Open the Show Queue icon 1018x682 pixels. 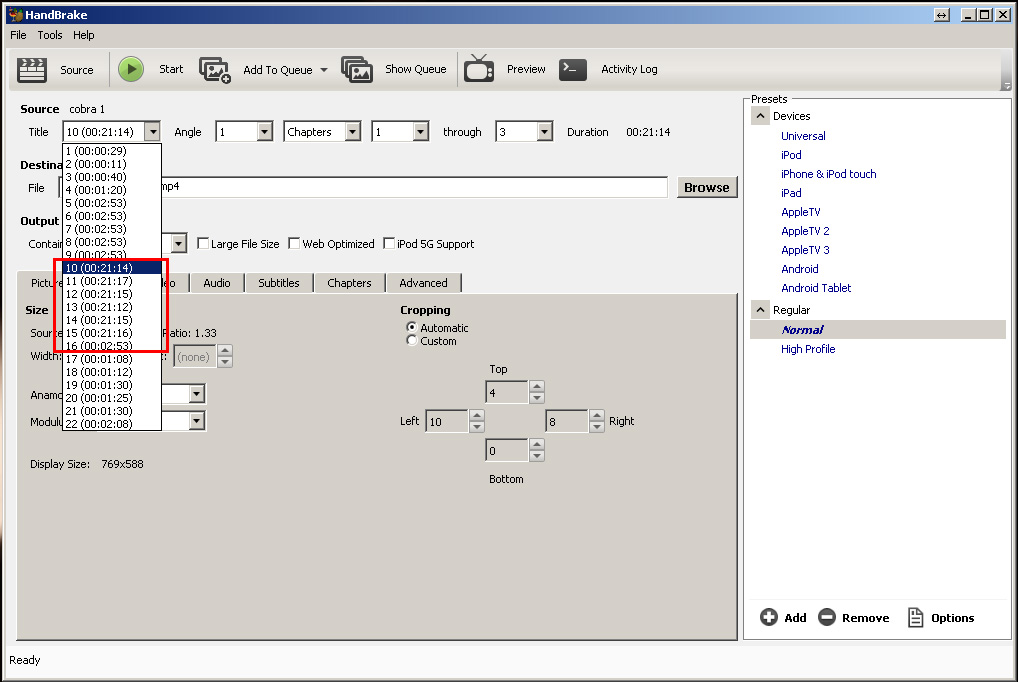point(357,69)
